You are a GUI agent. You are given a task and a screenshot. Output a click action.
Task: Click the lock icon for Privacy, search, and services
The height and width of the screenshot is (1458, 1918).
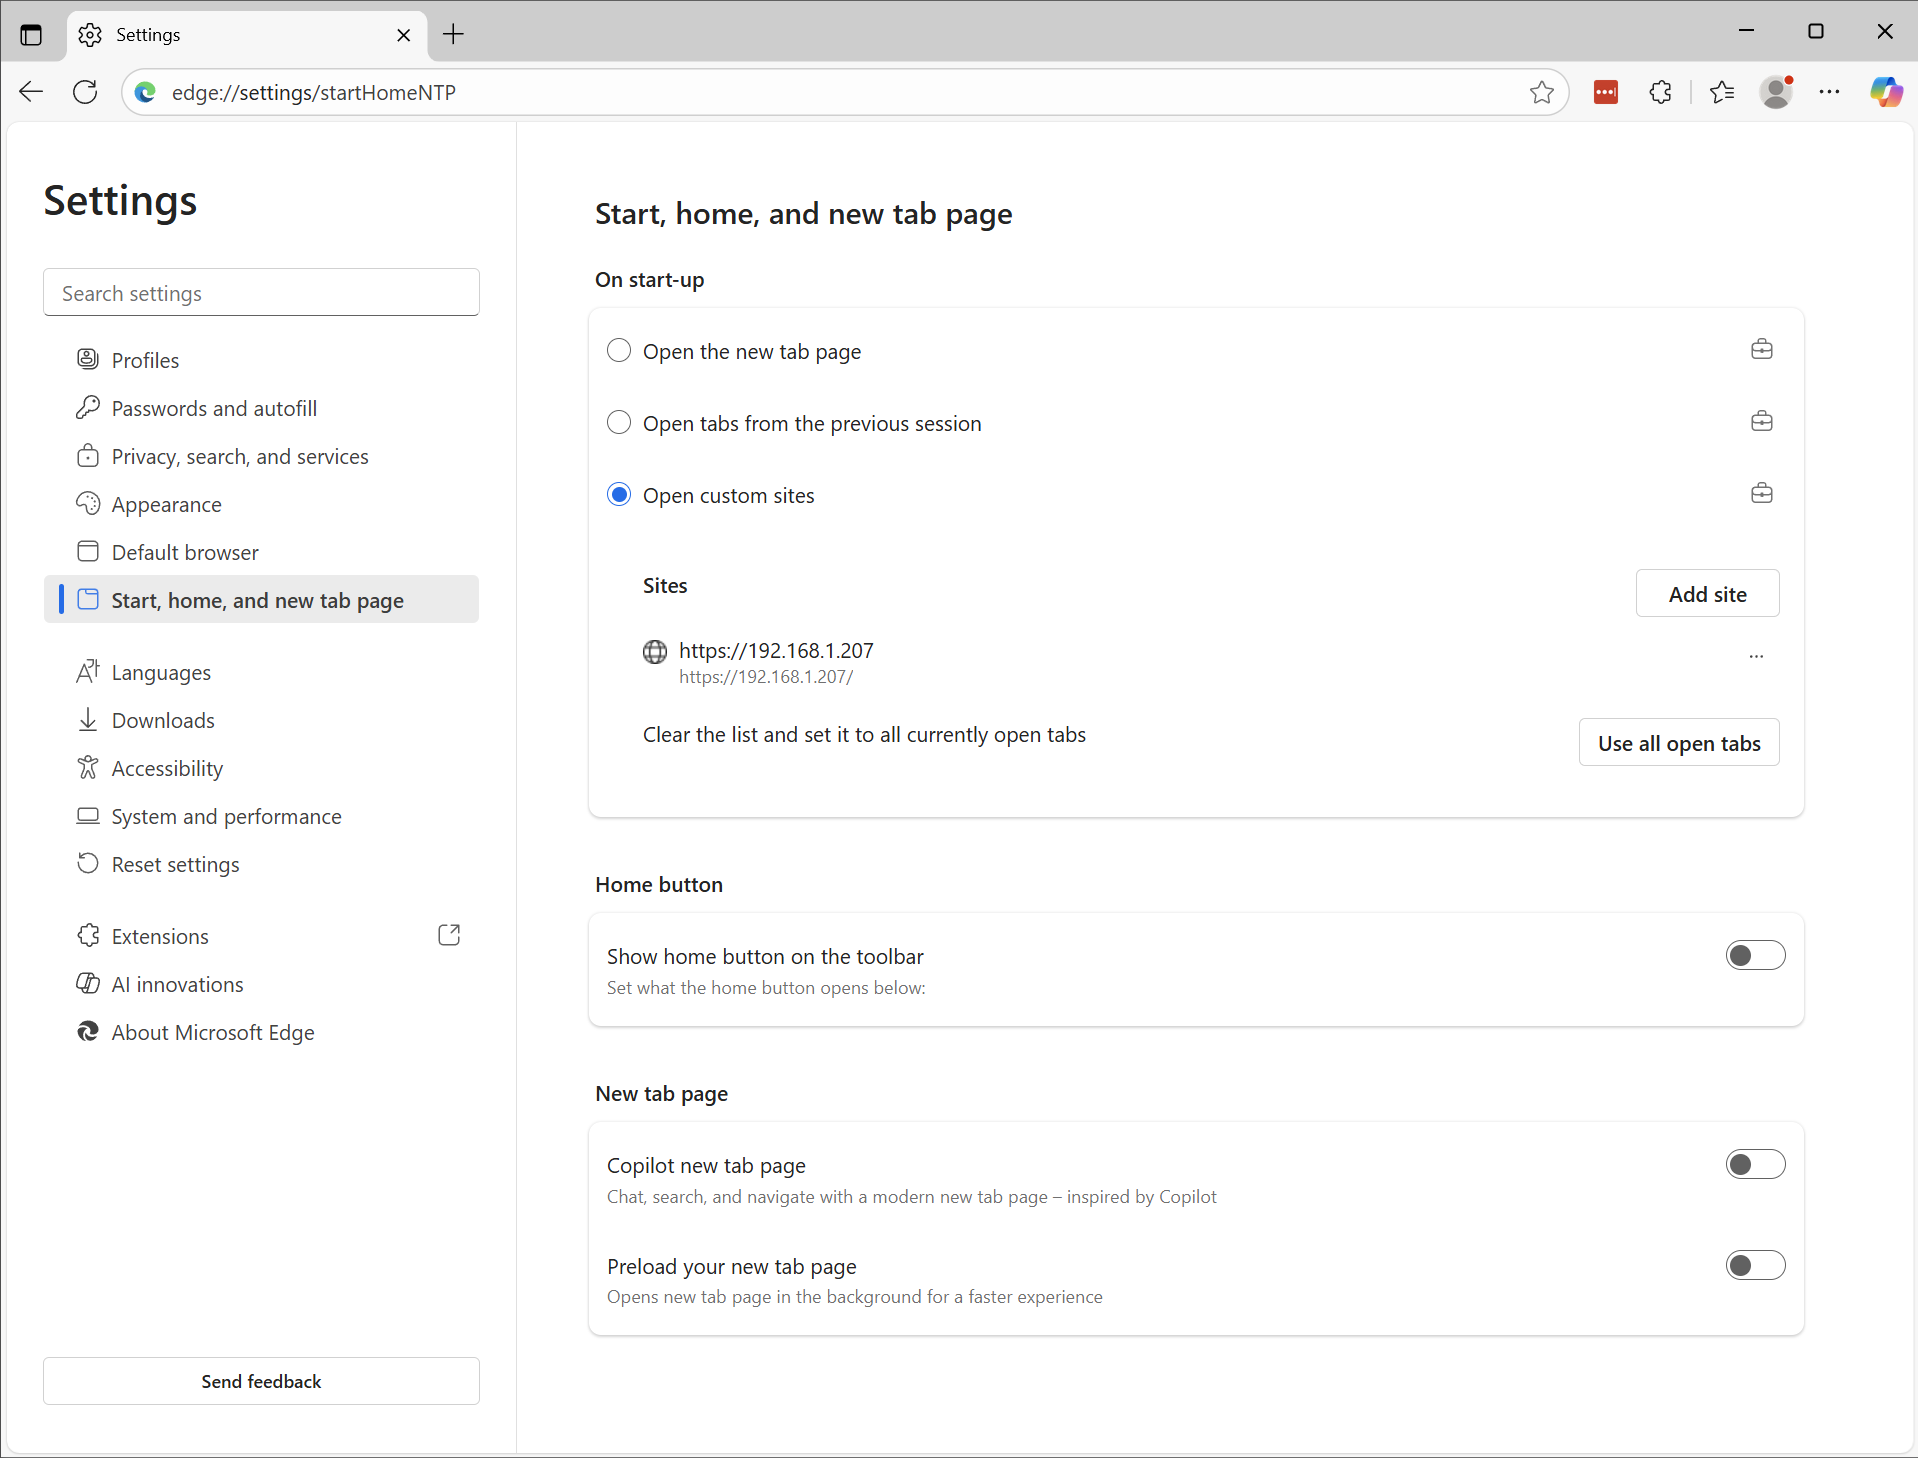[88, 455]
